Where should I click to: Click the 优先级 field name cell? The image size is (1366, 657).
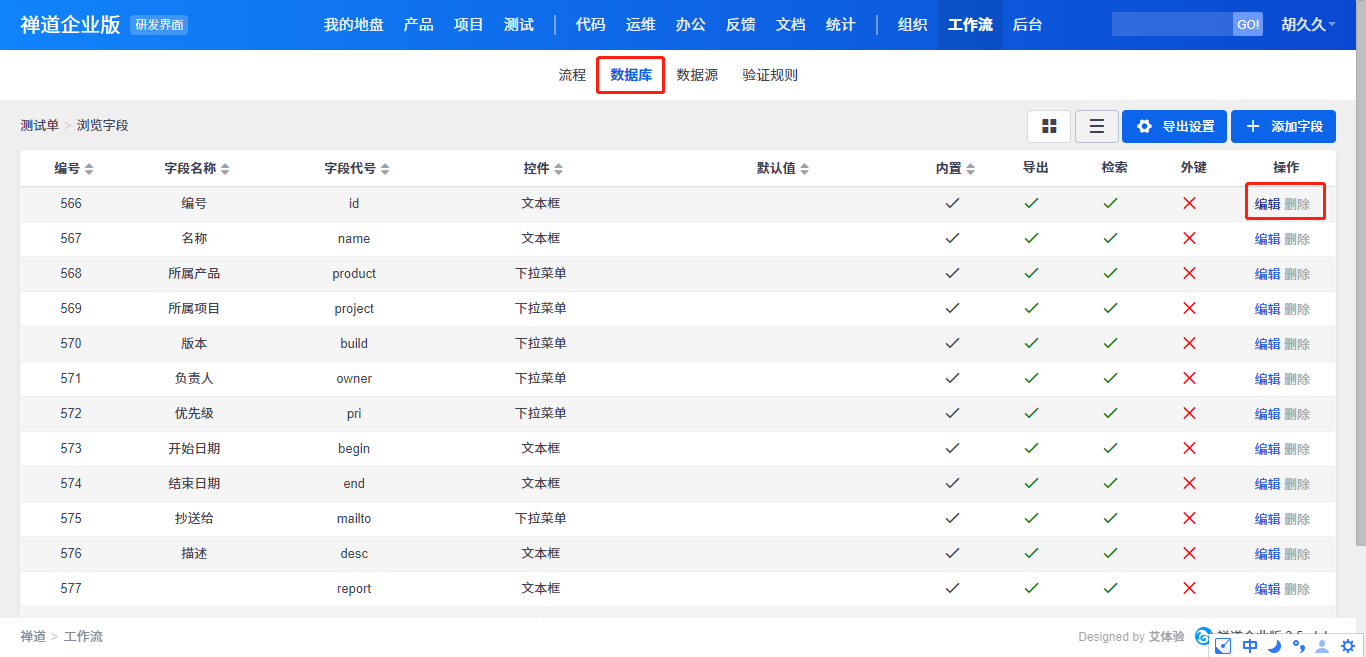click(194, 413)
